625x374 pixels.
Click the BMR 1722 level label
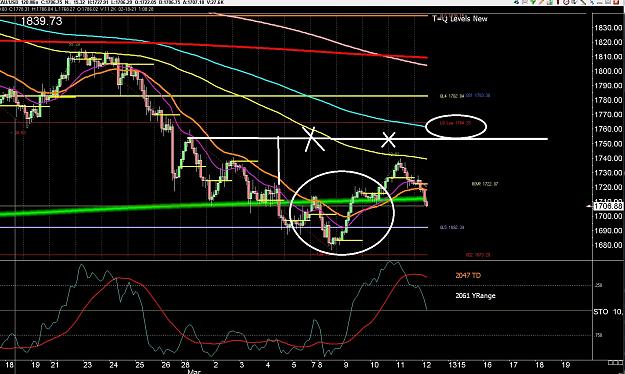pos(485,184)
